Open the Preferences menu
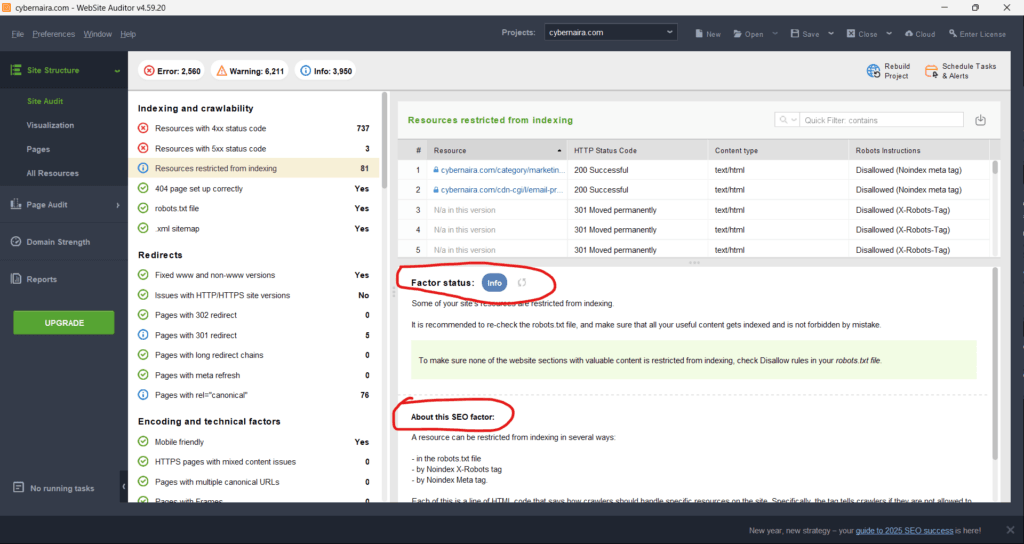Screen dimensions: 1024x544 [54, 34]
